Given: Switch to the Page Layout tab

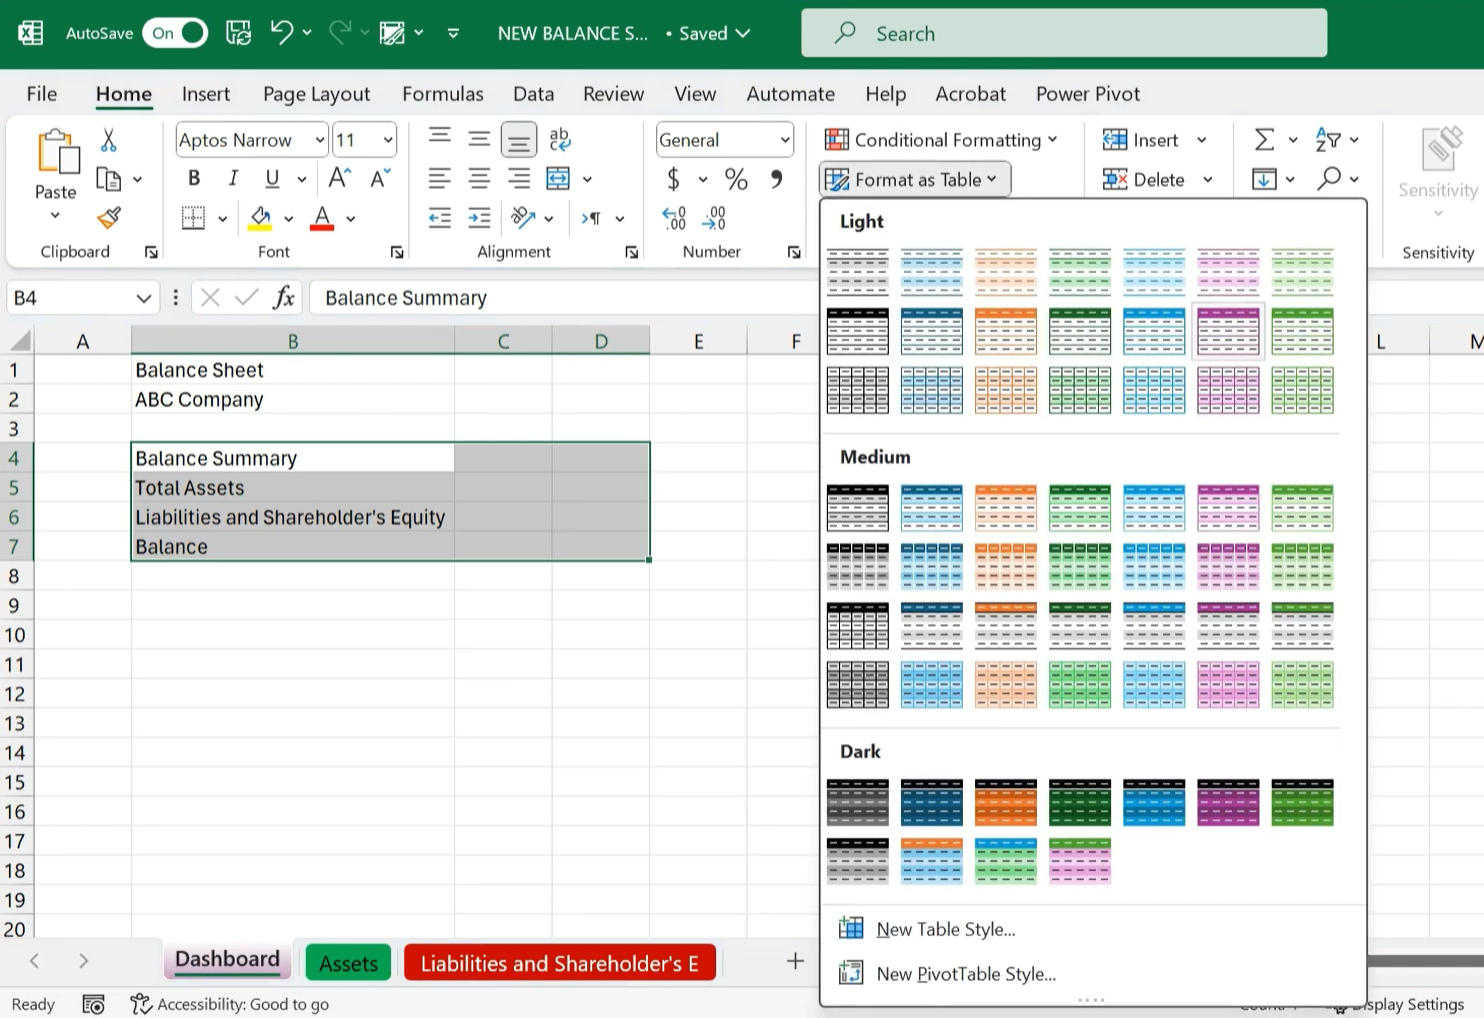Looking at the screenshot, I should (316, 94).
